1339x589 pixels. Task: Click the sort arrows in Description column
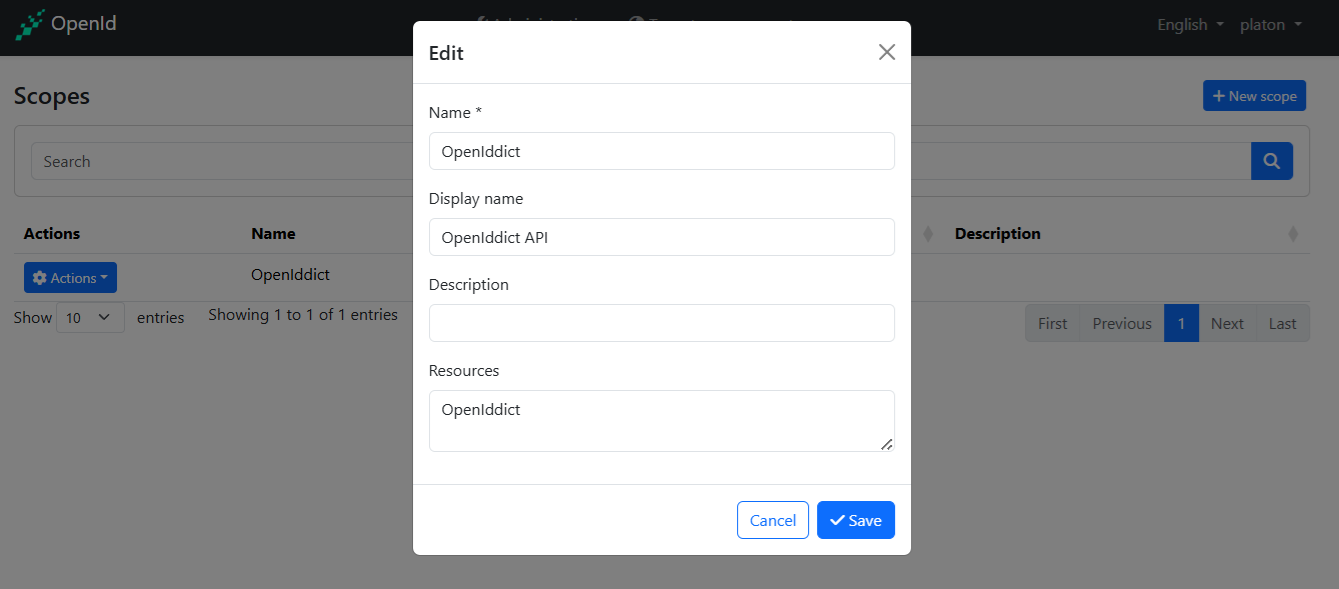1293,234
